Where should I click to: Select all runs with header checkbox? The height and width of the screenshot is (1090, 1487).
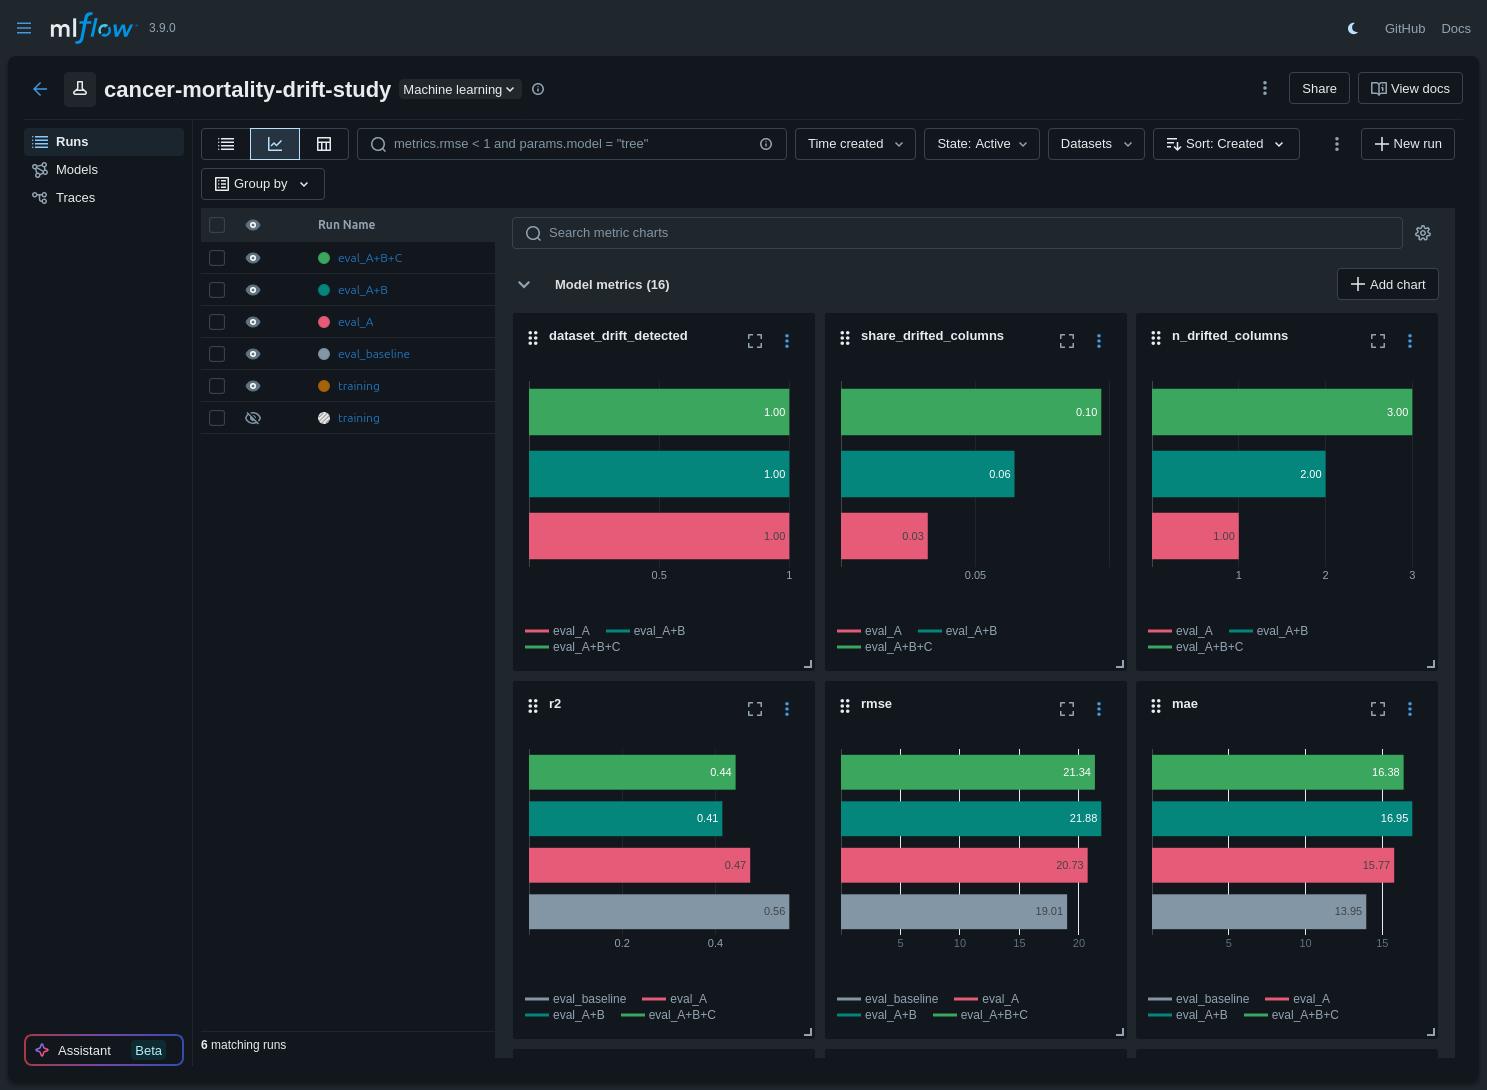click(217, 225)
